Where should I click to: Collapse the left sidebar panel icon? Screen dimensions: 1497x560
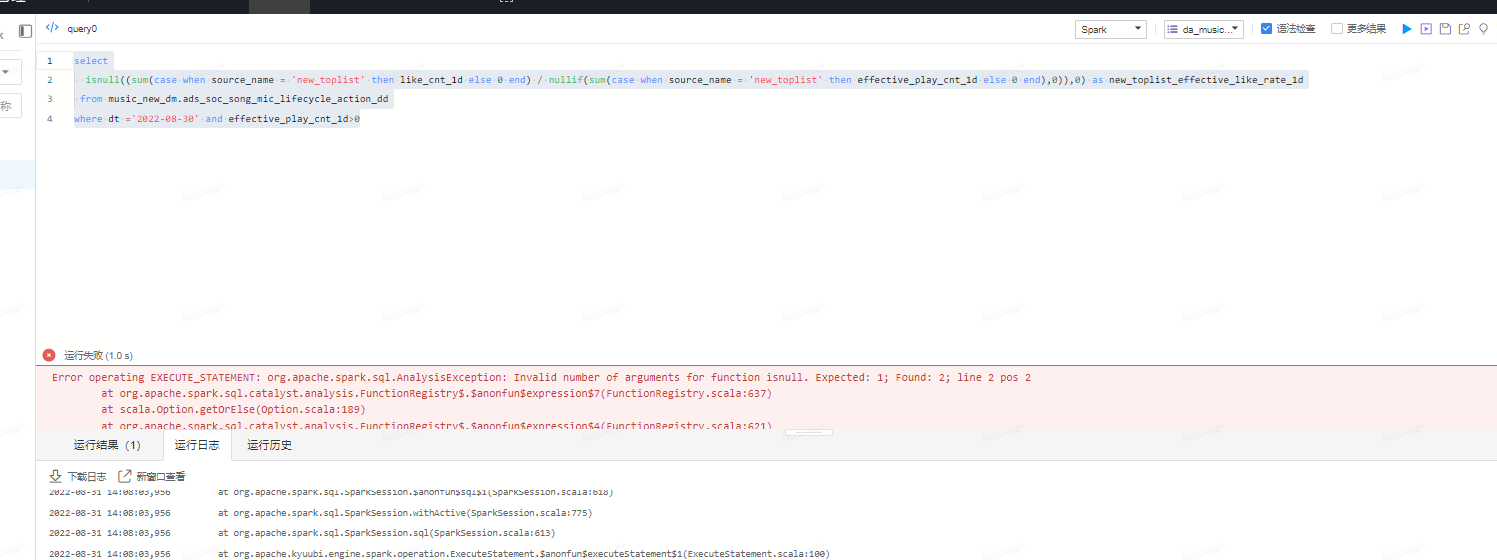coord(25,31)
